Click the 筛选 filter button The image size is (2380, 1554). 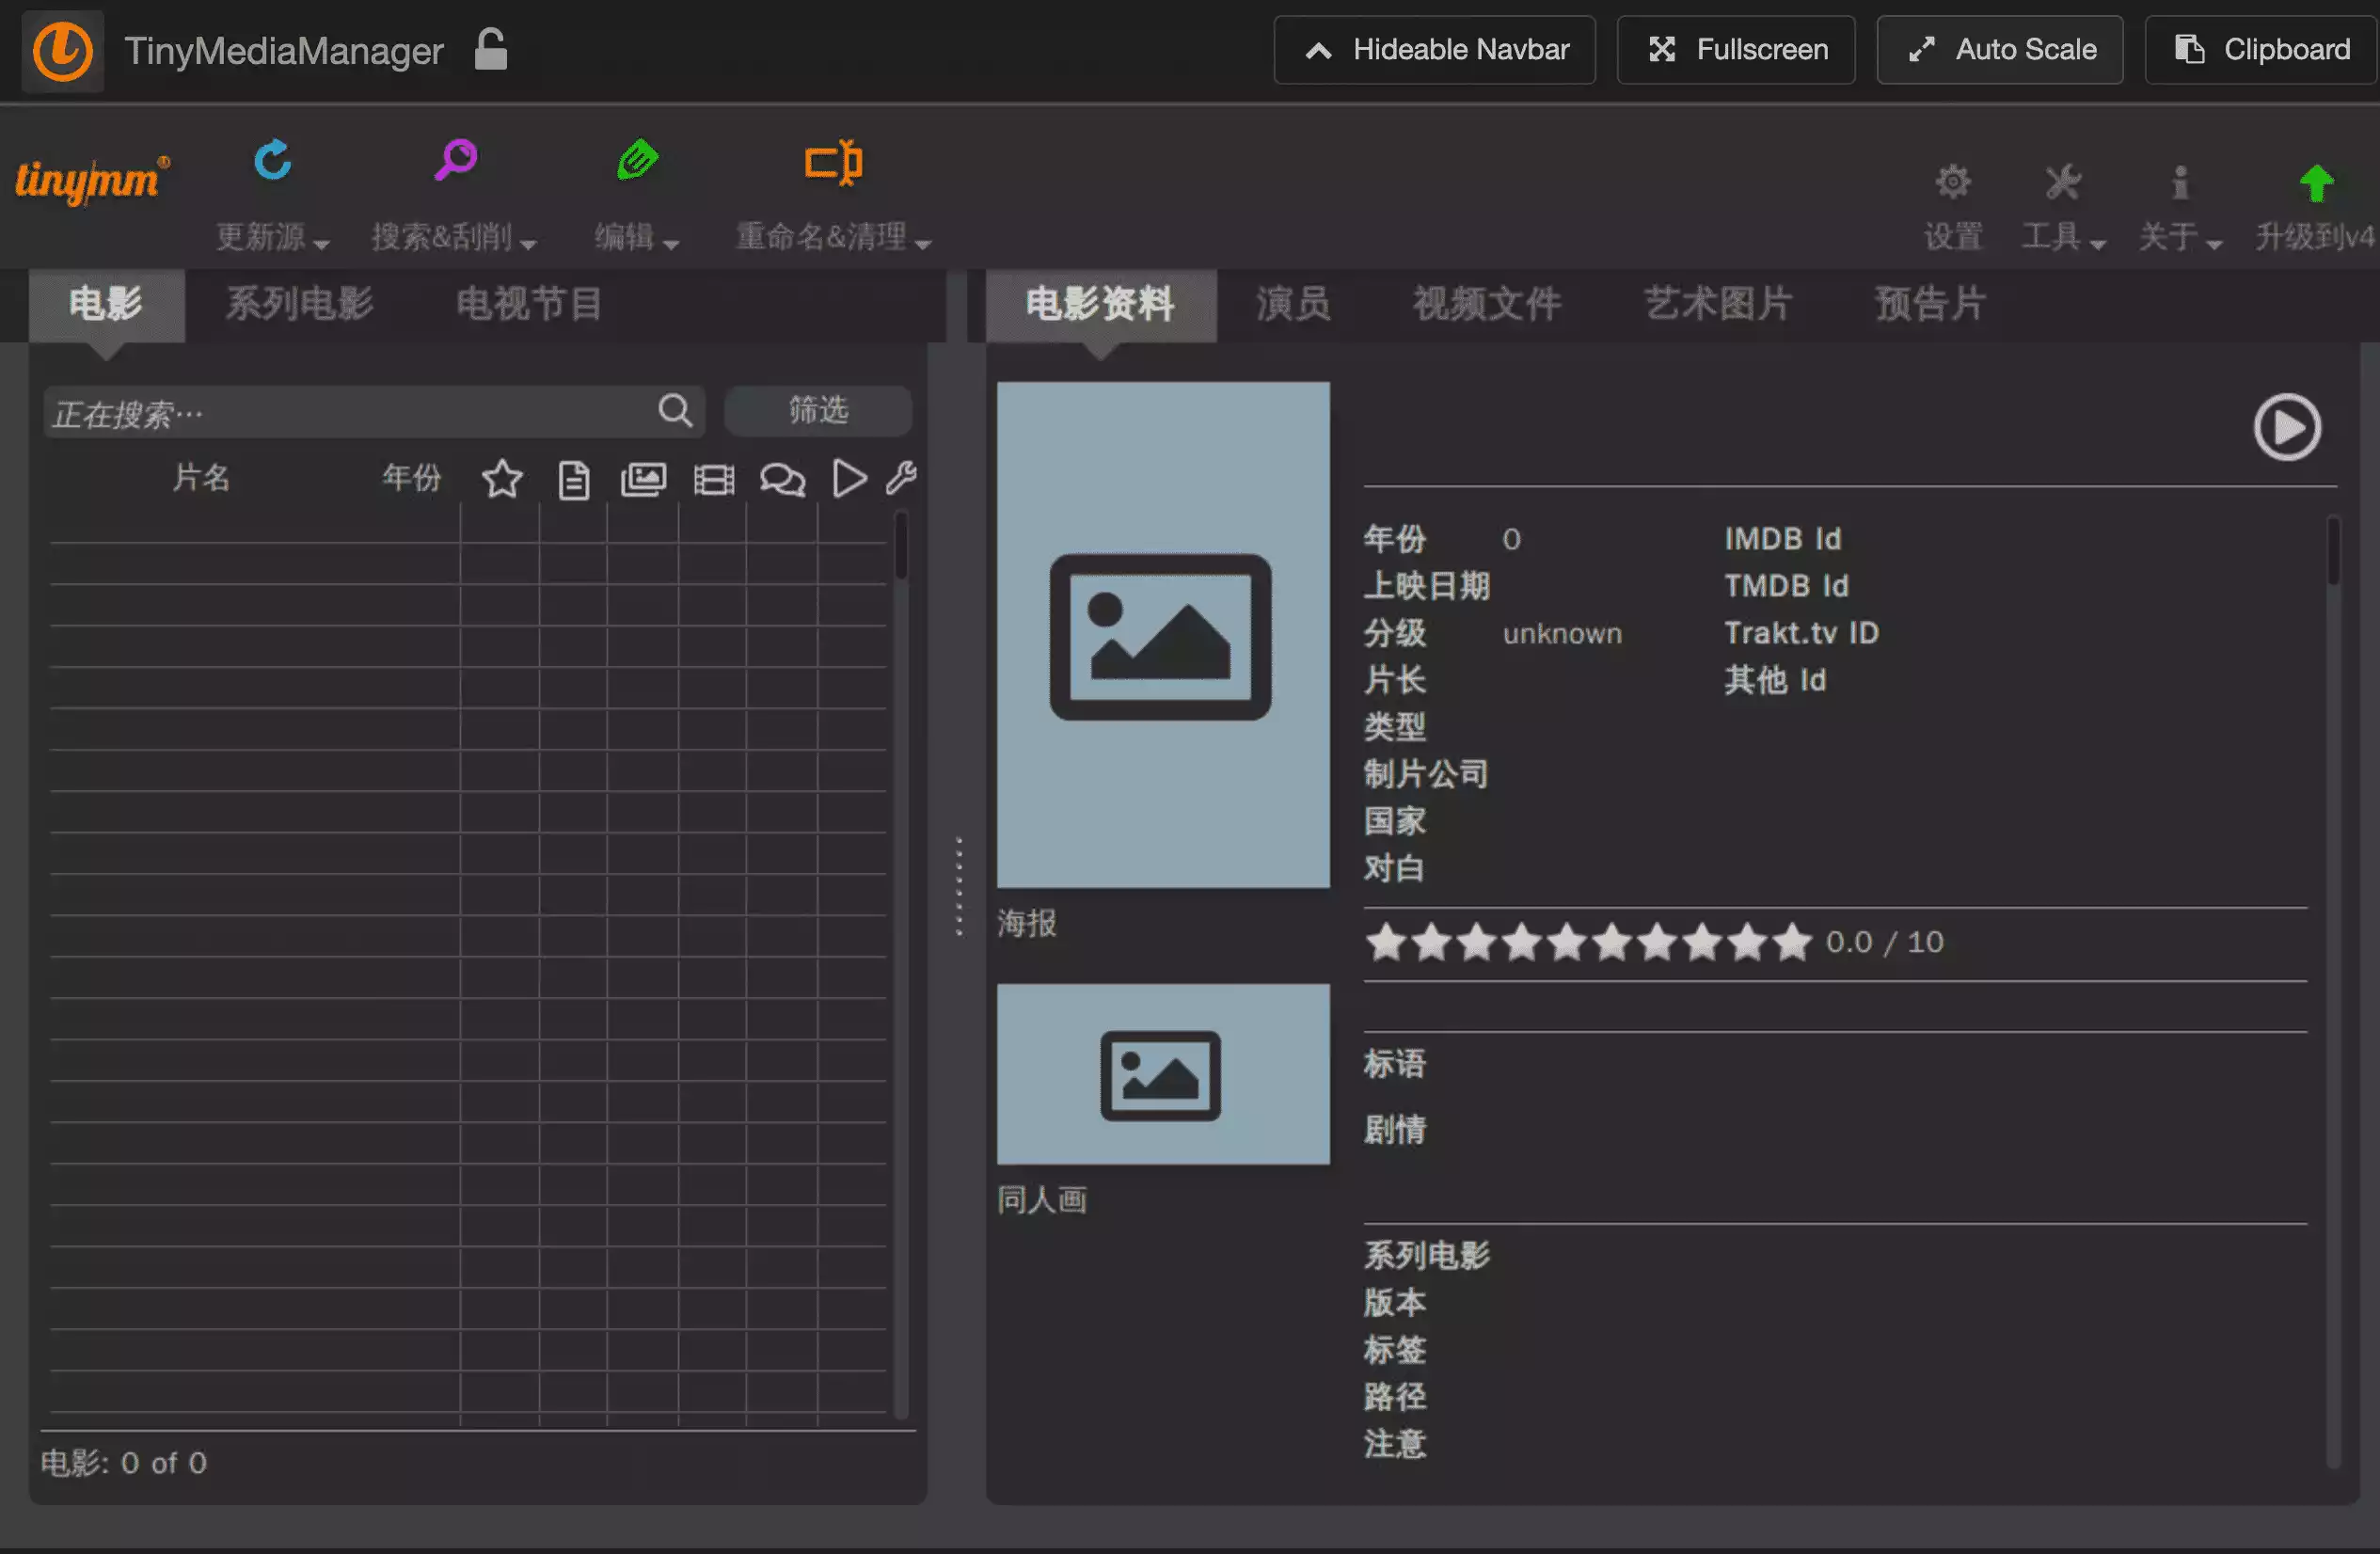[x=817, y=411]
